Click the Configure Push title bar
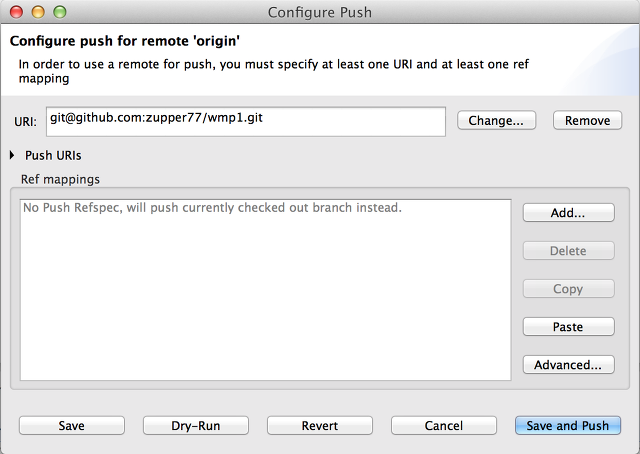The image size is (640, 454). click(x=320, y=12)
